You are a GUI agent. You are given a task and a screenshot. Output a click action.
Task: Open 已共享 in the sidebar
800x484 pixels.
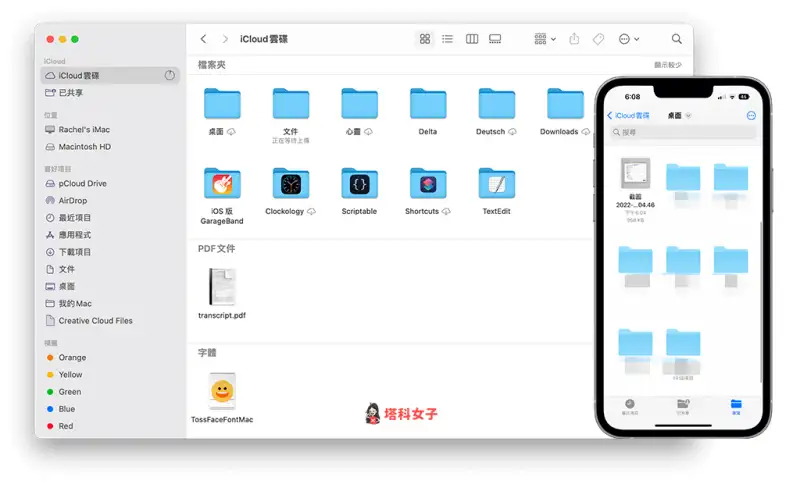point(64,93)
